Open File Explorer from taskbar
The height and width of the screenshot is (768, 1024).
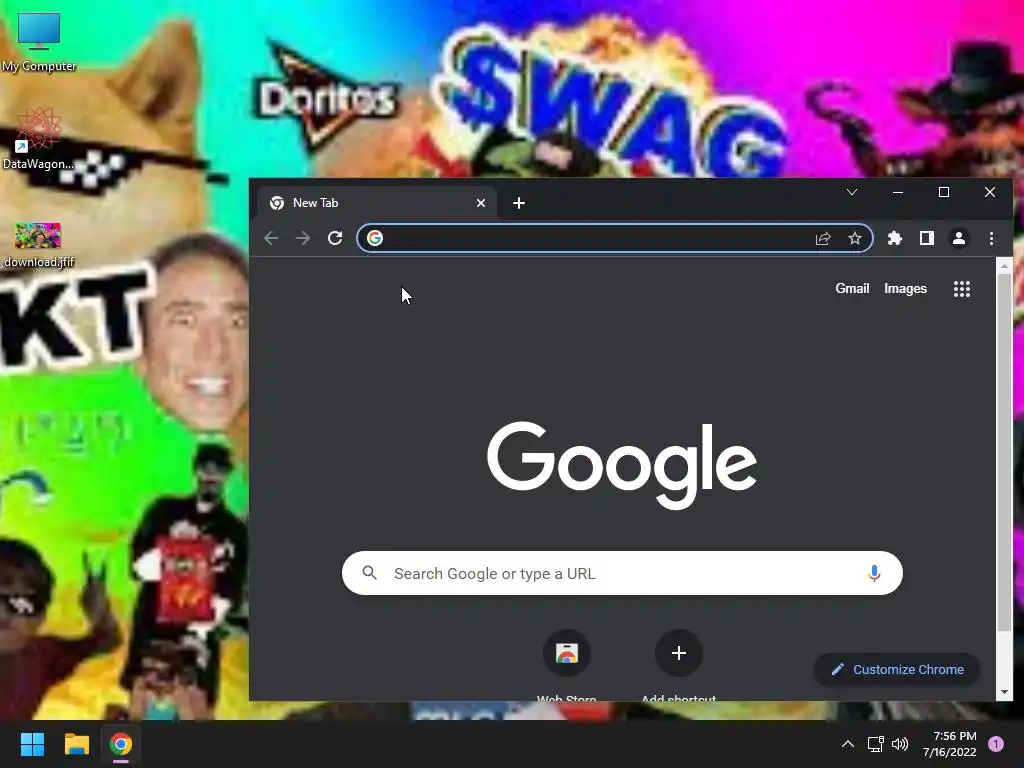click(x=76, y=744)
